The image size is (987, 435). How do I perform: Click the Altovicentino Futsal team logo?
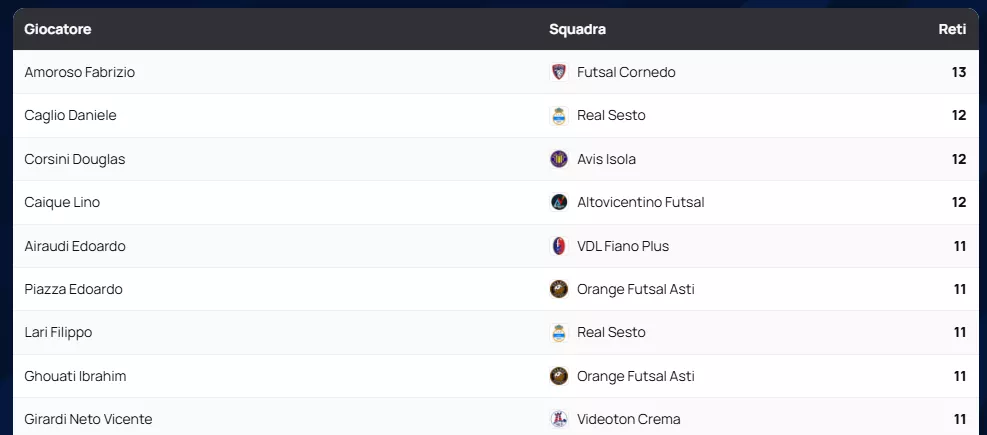point(559,202)
